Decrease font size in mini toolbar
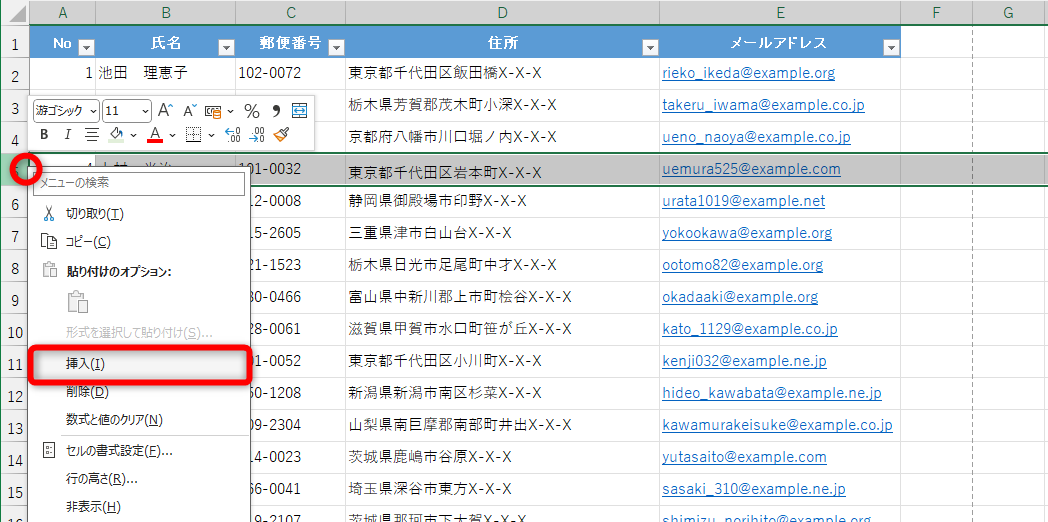Viewport: 1048px width, 522px height. [190, 110]
